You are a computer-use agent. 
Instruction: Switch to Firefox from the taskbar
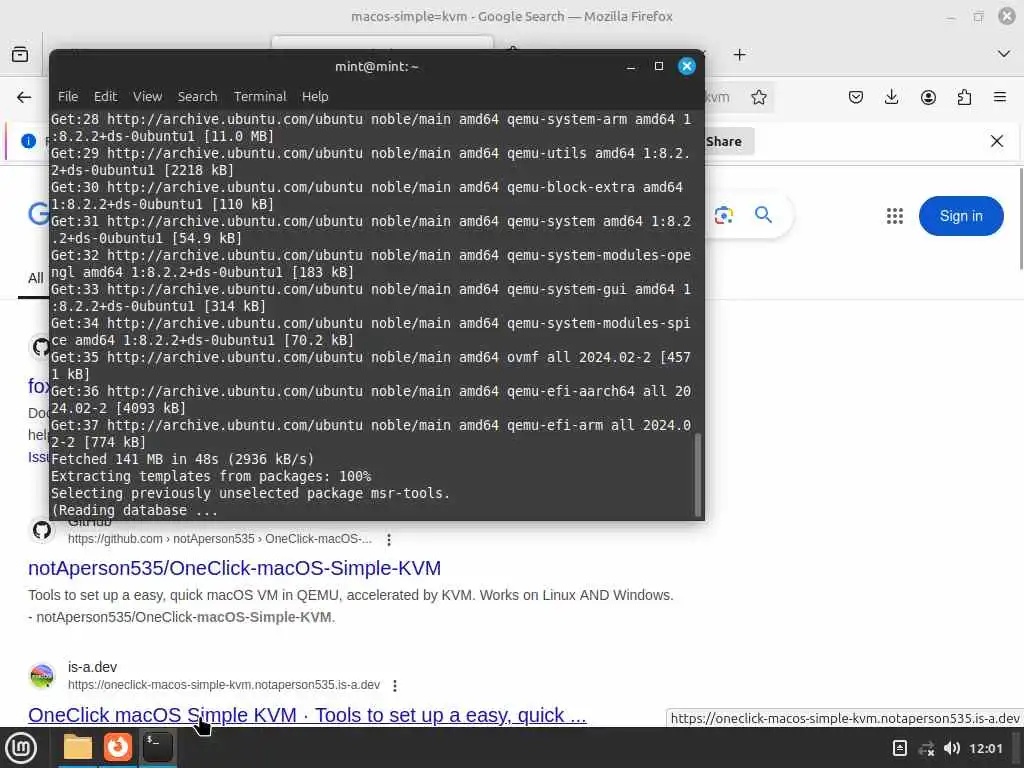(x=118, y=747)
